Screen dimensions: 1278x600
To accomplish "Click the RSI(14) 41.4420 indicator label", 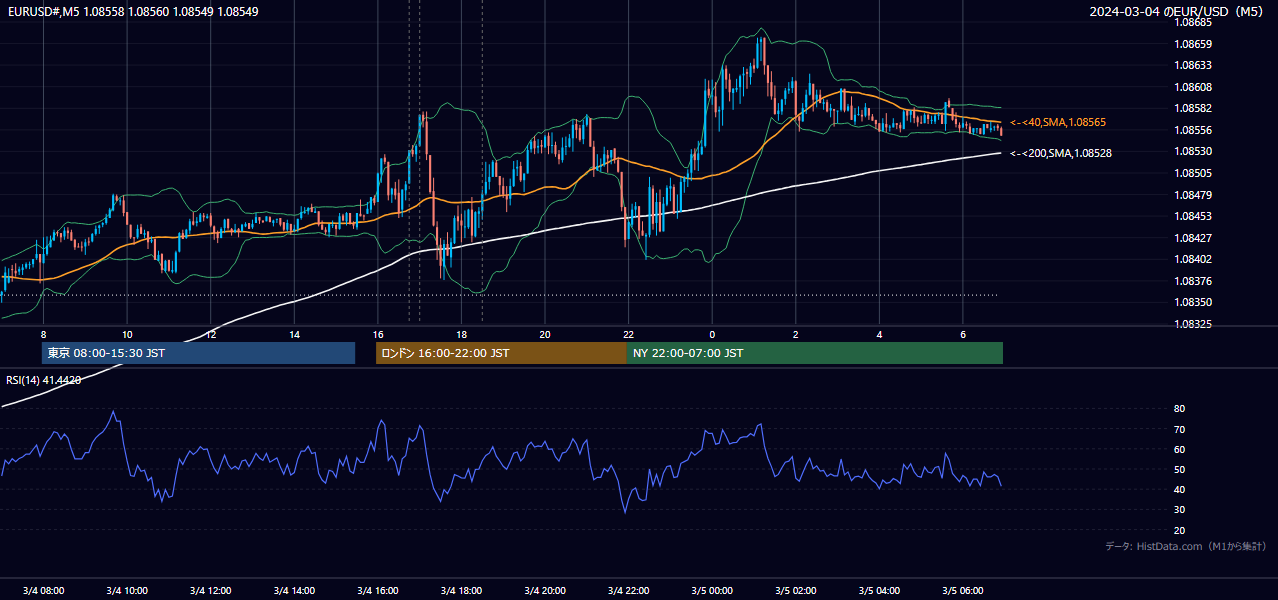I will 44,380.
